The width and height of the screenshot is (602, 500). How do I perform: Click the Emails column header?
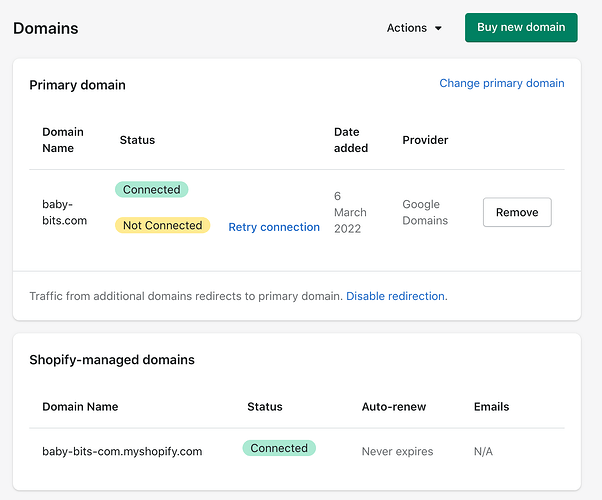(491, 407)
